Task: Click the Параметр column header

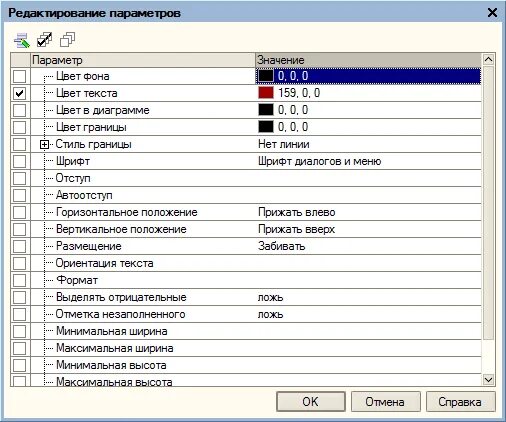Action: [x=143, y=60]
